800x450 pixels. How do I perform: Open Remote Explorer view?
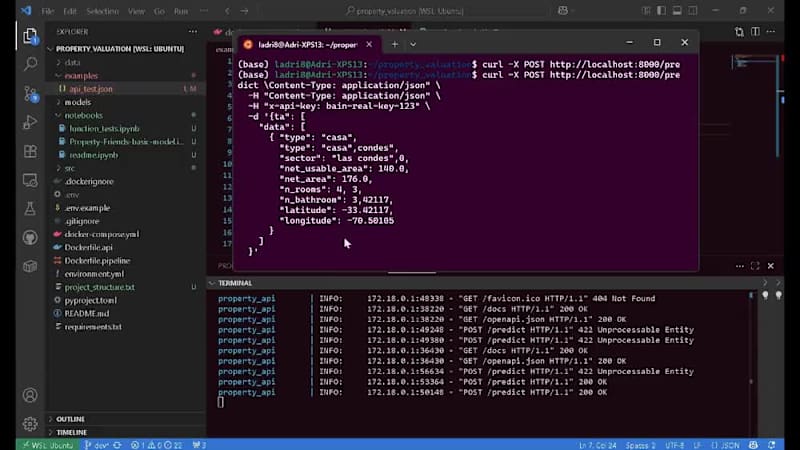(30, 180)
